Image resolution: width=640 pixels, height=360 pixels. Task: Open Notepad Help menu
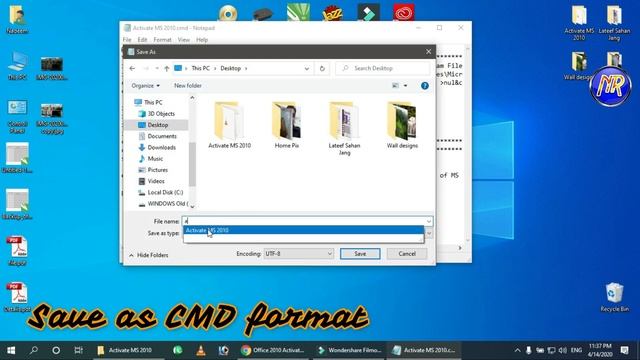pos(202,40)
